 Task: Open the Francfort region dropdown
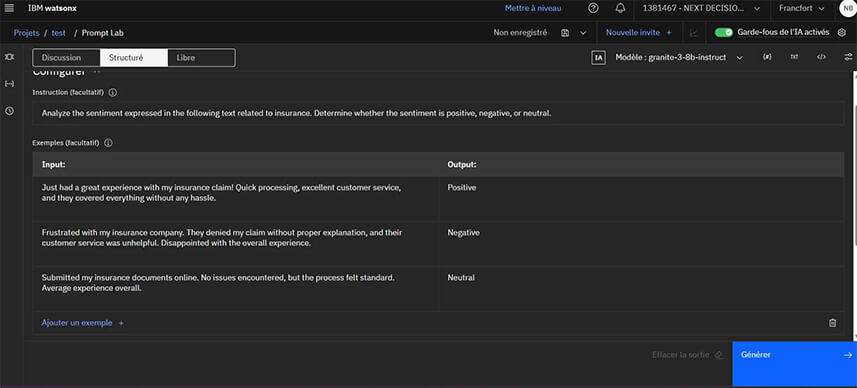801,8
